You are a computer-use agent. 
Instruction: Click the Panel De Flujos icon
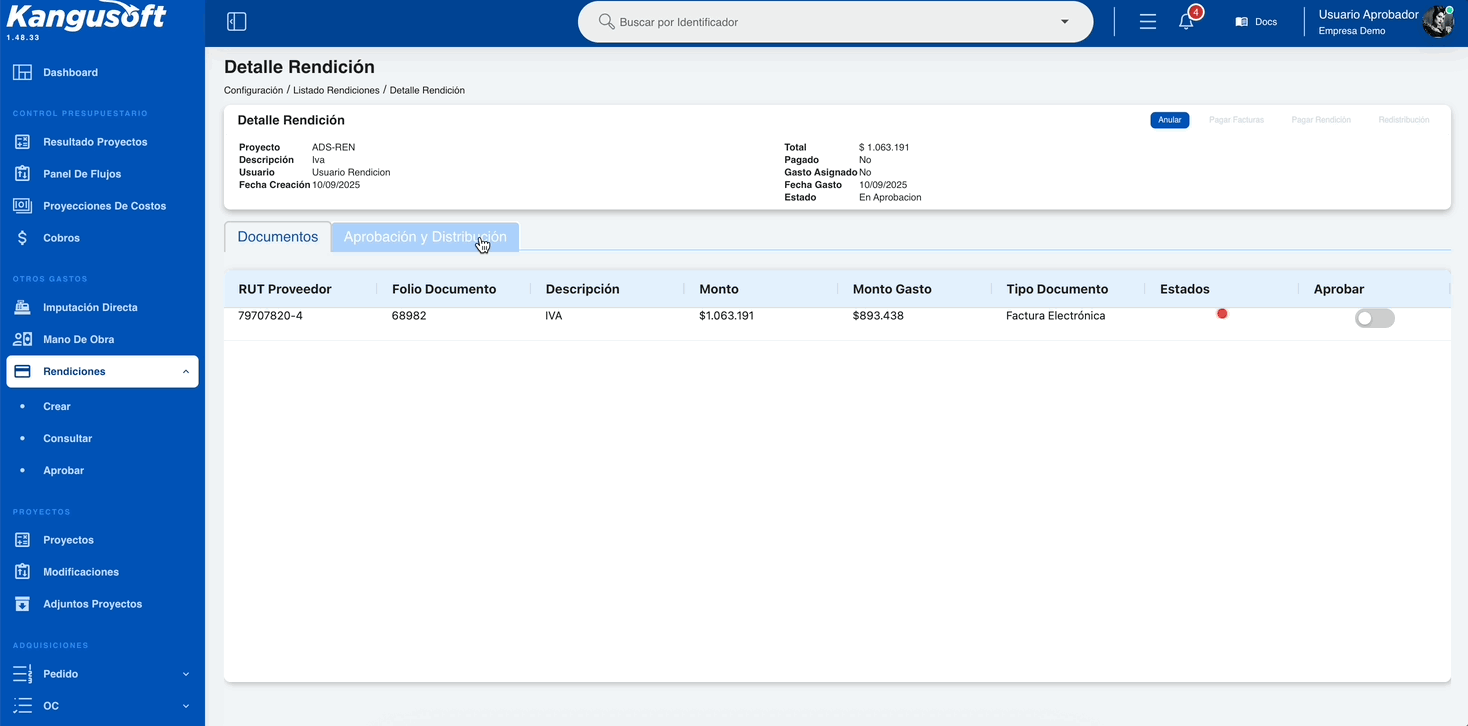[22, 174]
